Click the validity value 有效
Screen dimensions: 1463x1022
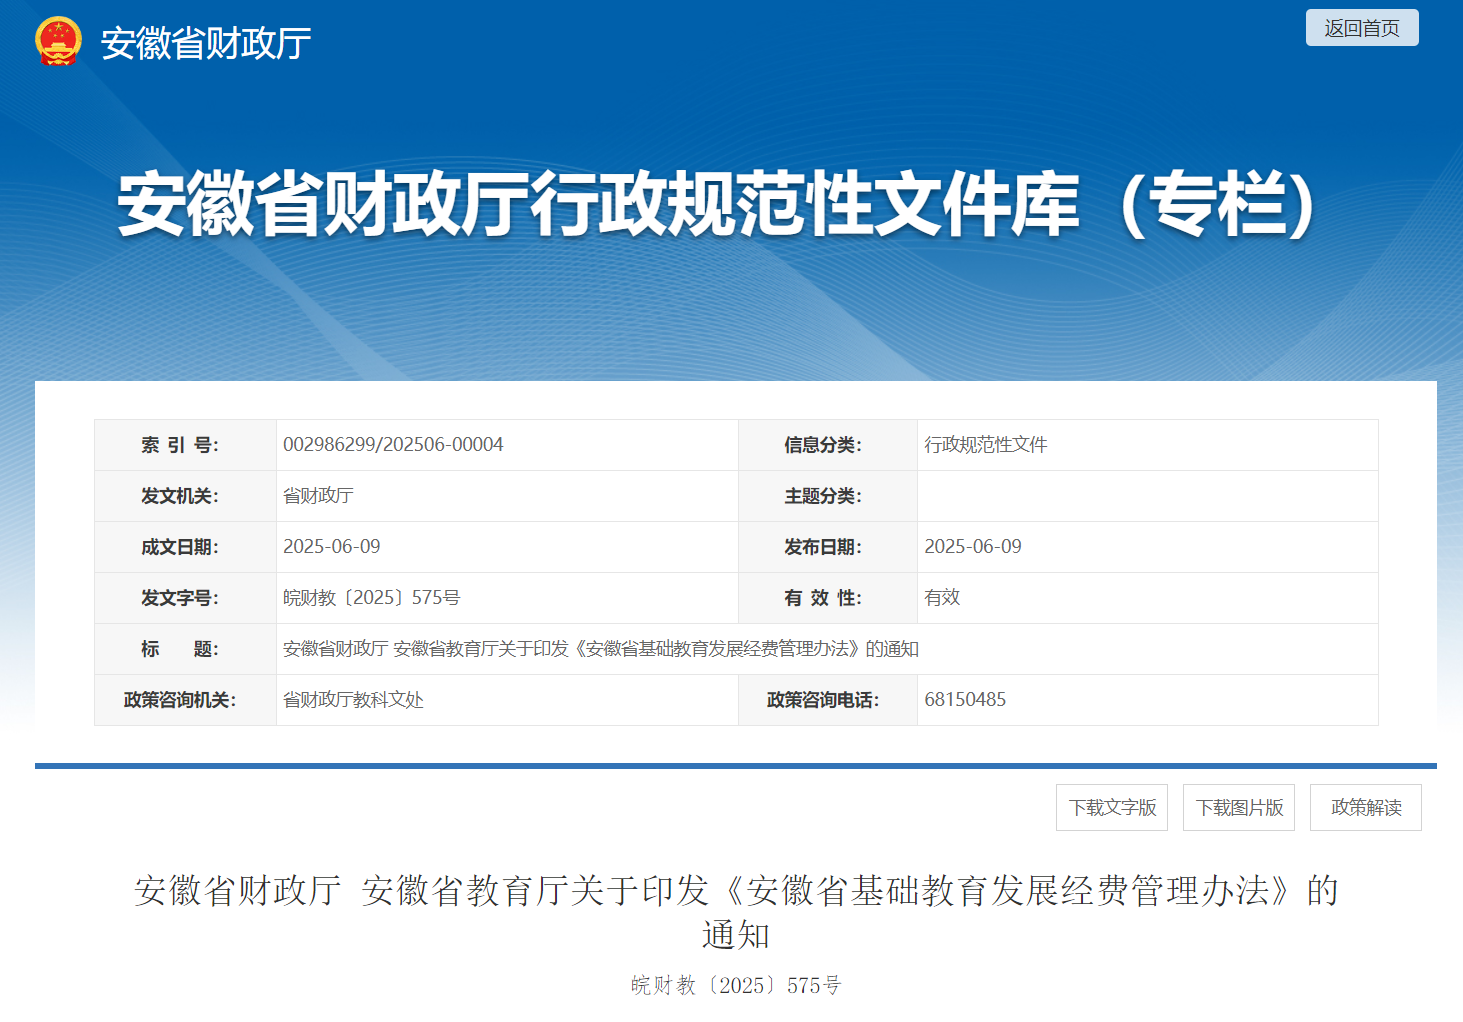click(942, 598)
